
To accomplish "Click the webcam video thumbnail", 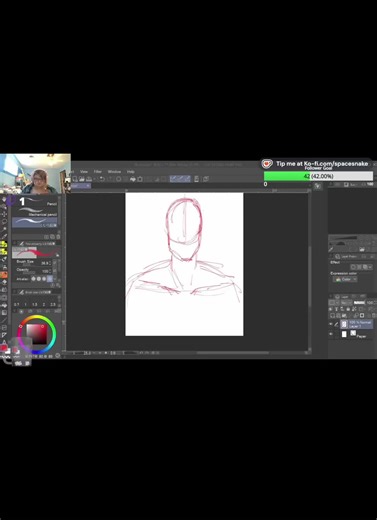I will [35, 173].
